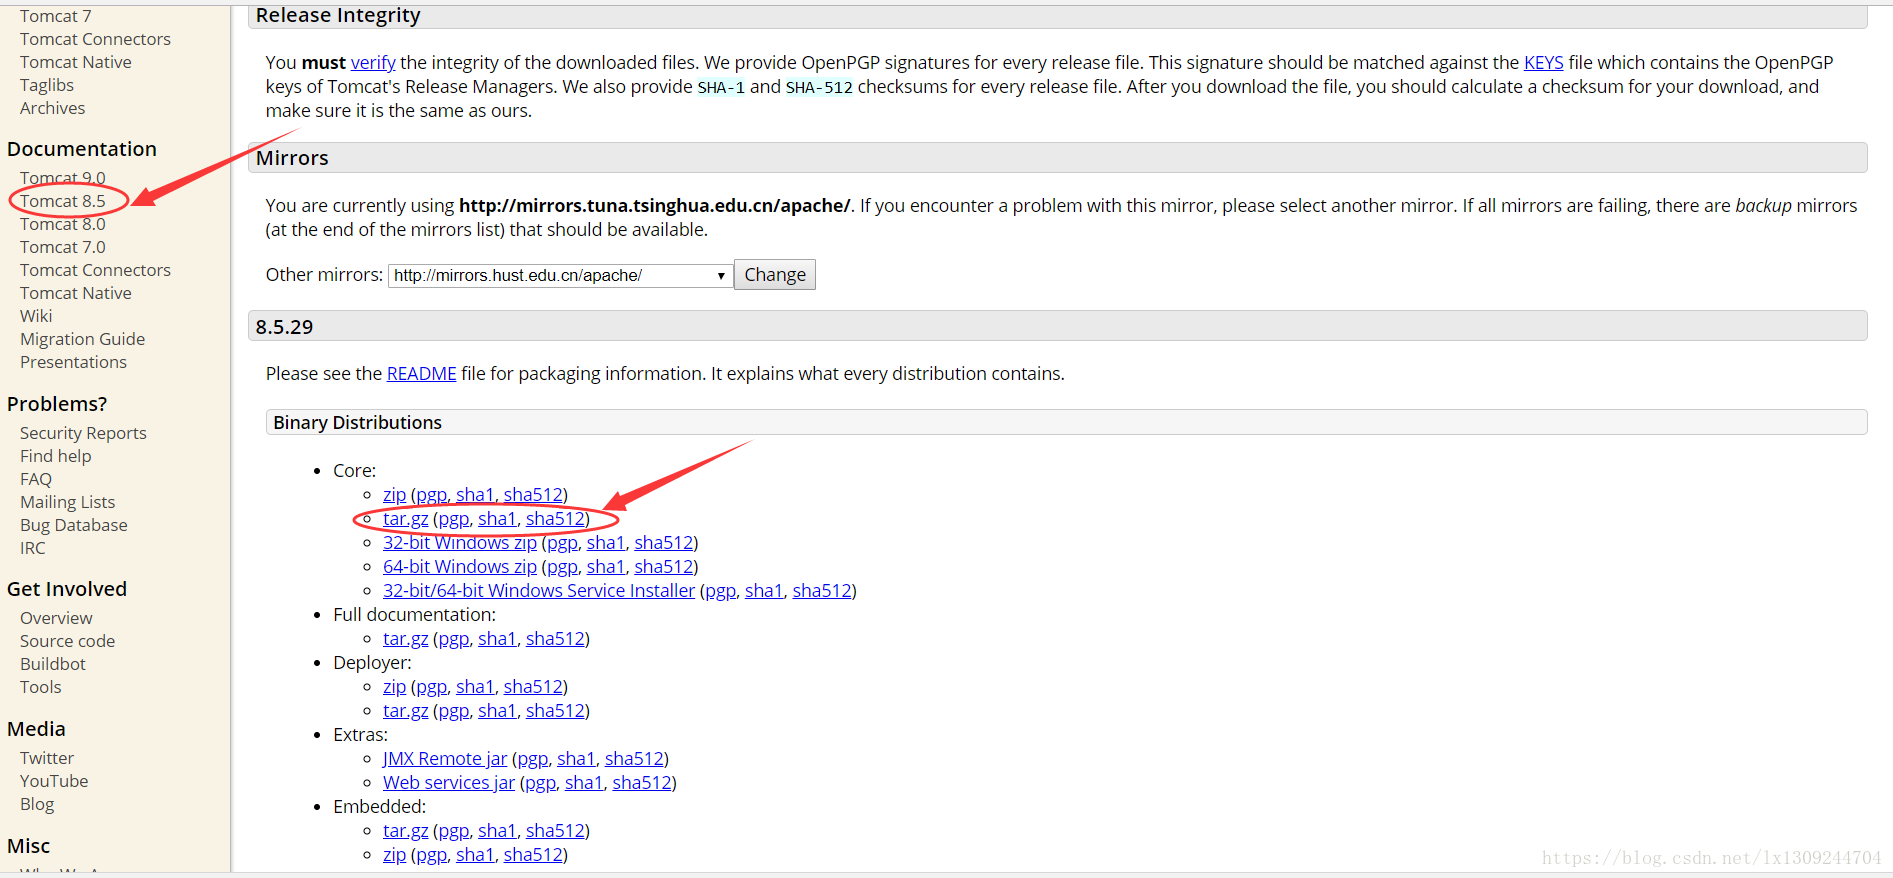Open the Bug Database link
The width and height of the screenshot is (1893, 878).
pos(73,525)
